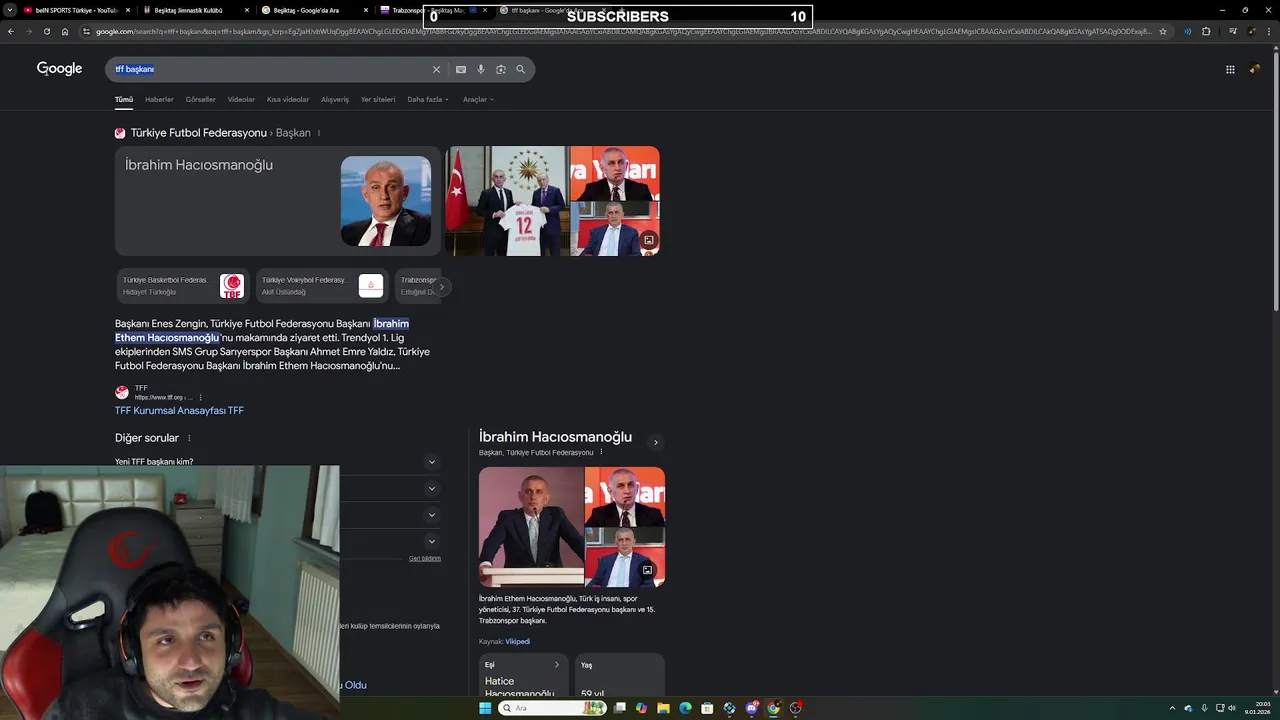Reload the current page
The image size is (1280, 720).
46,31
